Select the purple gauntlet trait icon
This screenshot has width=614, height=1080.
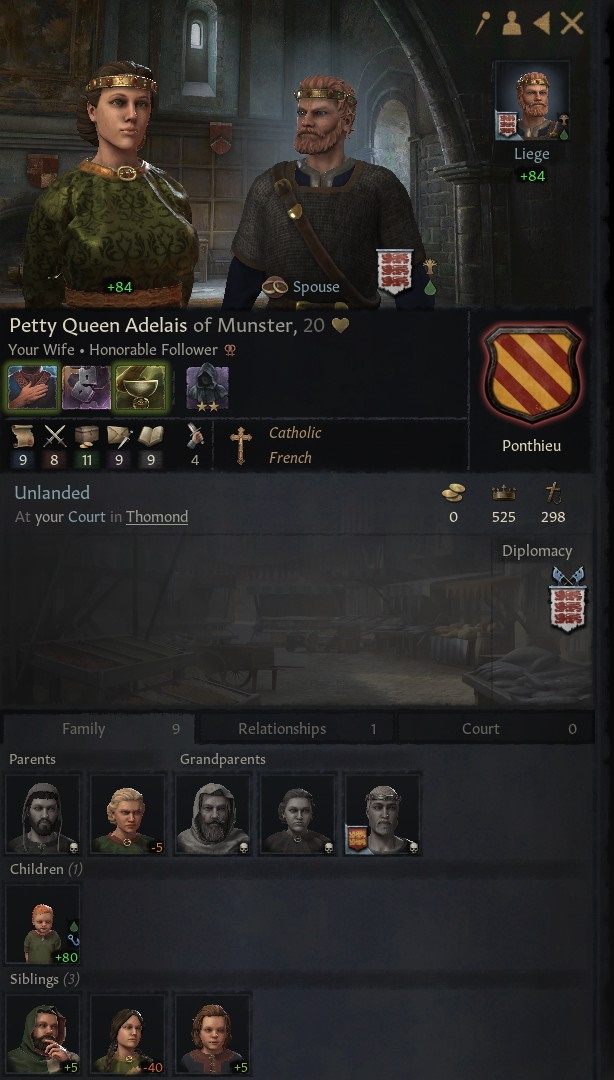[86, 388]
